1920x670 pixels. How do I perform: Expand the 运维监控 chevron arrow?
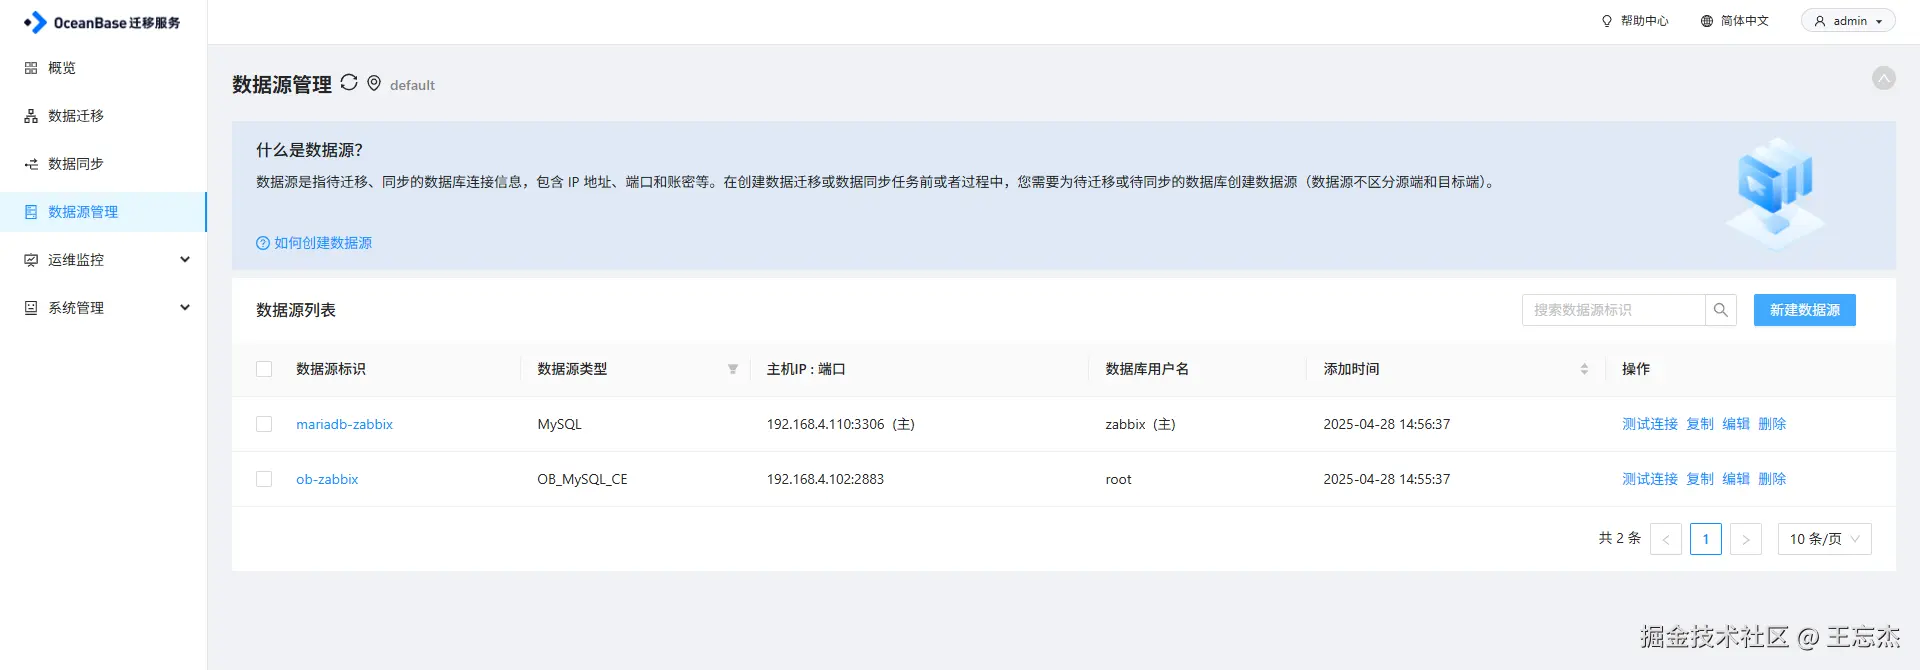[185, 260]
